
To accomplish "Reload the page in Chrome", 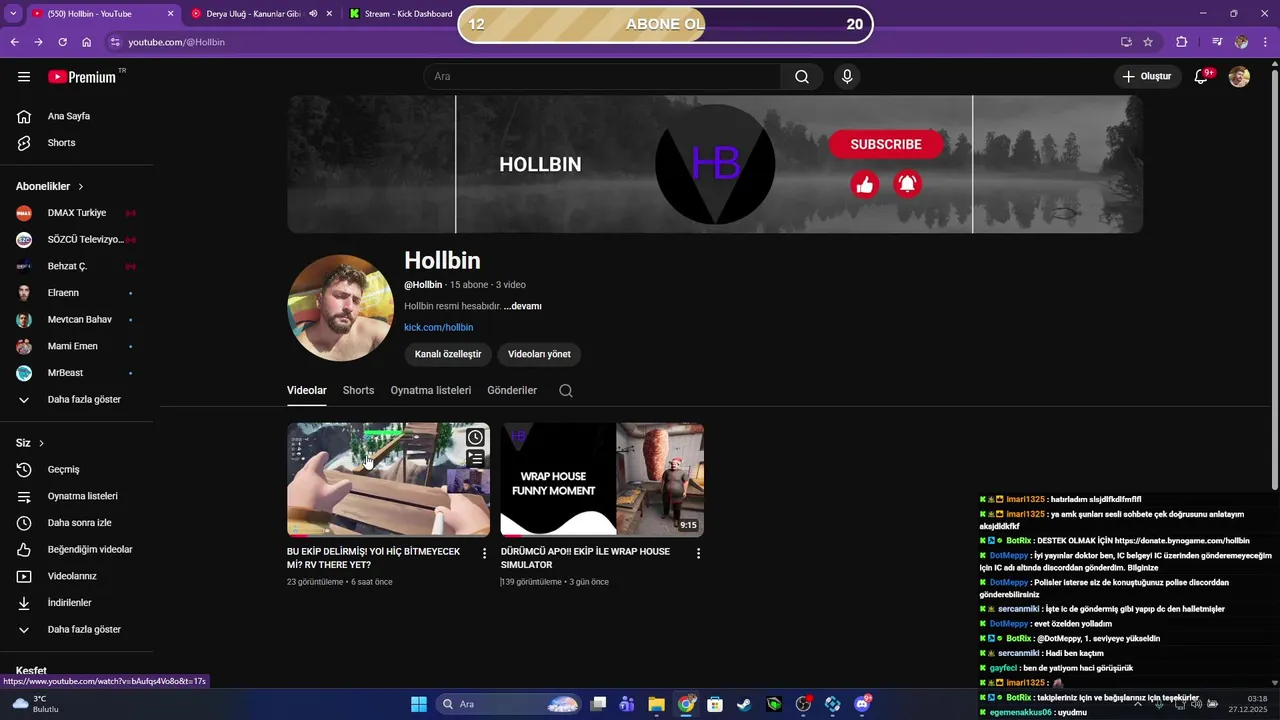I will (62, 42).
